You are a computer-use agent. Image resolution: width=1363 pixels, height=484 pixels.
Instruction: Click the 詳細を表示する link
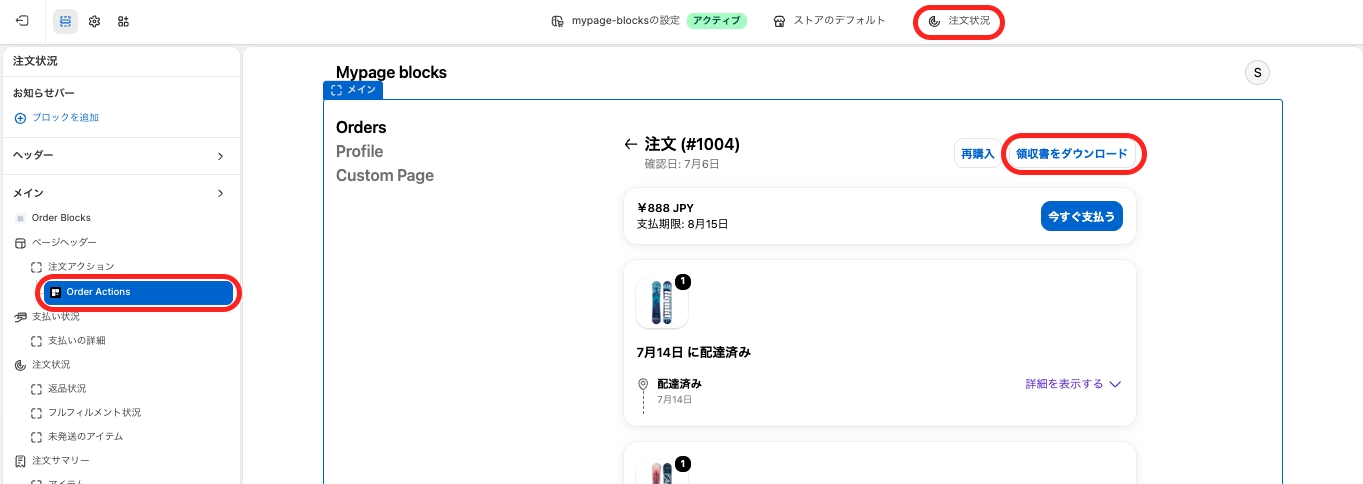1064,384
